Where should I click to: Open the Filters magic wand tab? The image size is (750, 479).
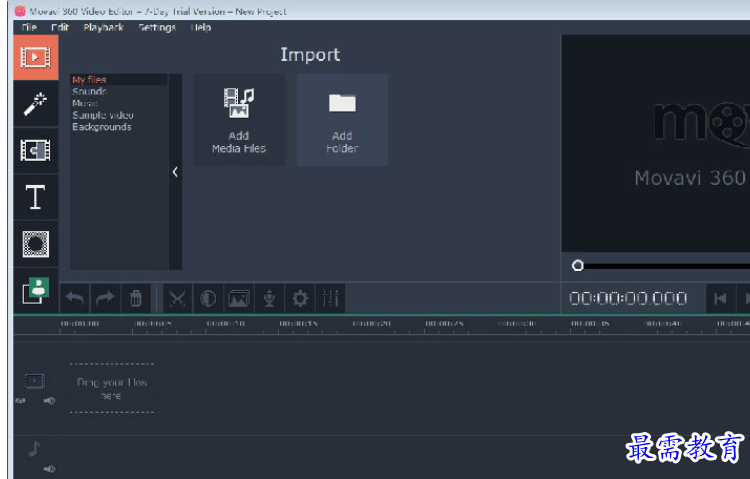(x=35, y=104)
